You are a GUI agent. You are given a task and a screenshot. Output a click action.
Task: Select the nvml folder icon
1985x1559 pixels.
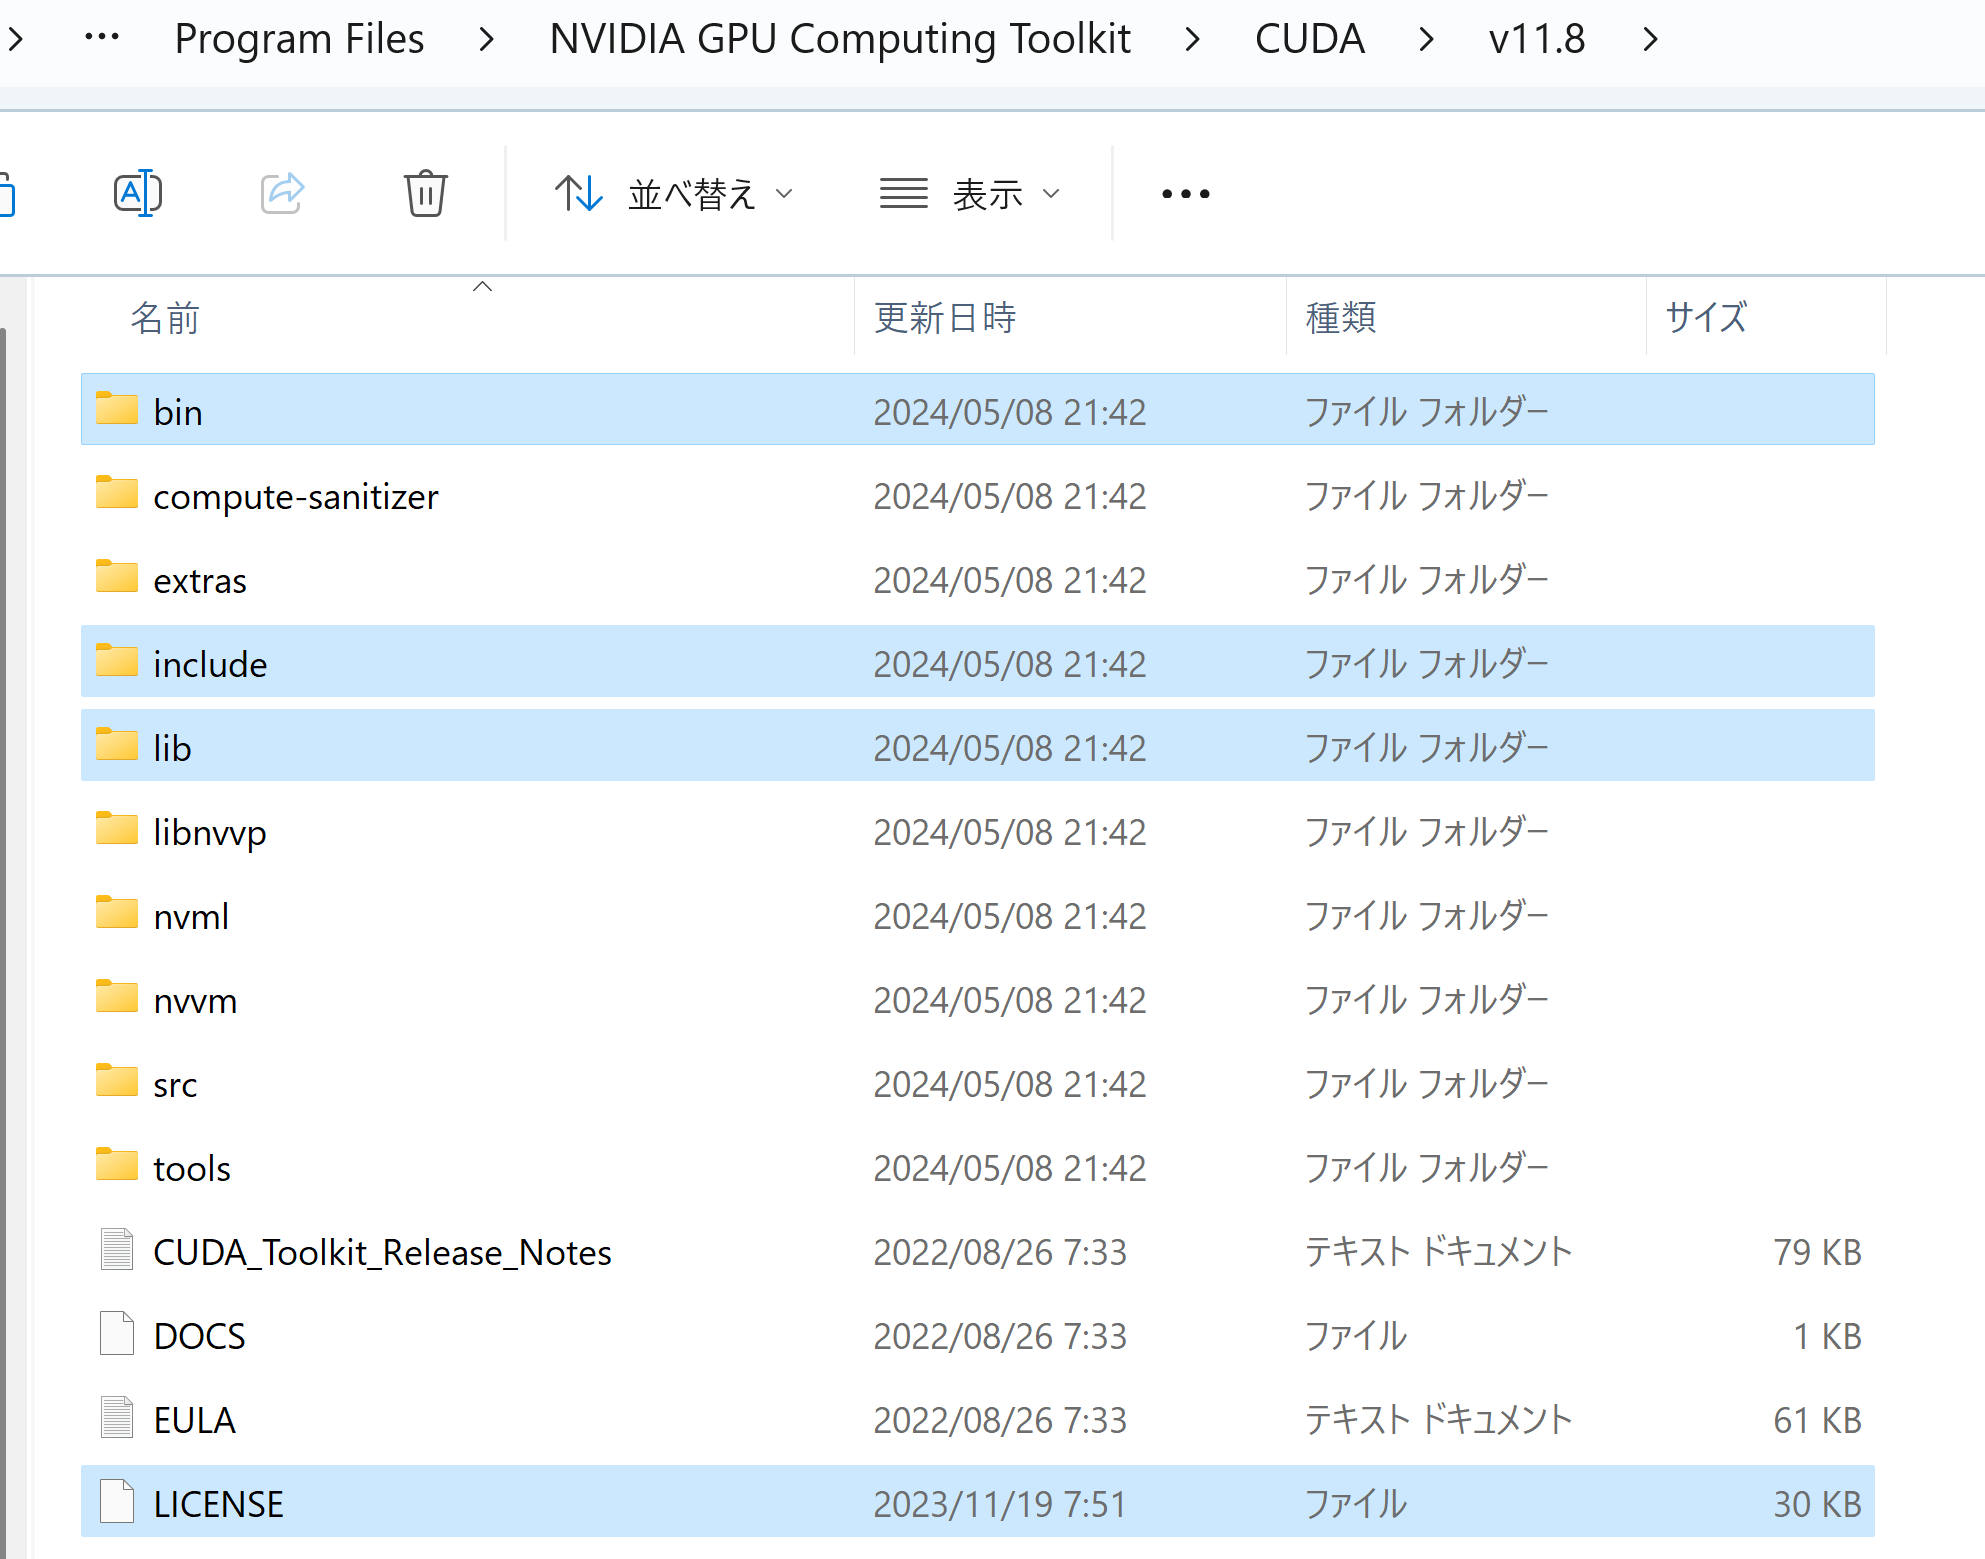click(x=117, y=913)
